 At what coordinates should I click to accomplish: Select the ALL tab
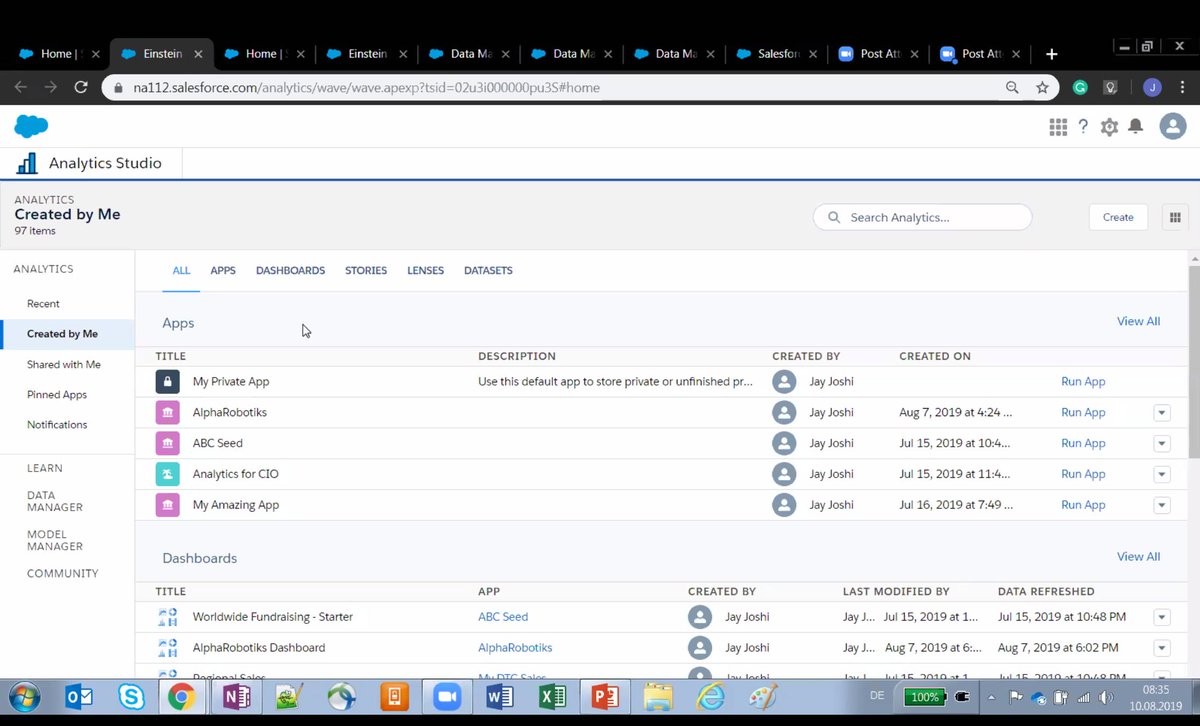[181, 271]
